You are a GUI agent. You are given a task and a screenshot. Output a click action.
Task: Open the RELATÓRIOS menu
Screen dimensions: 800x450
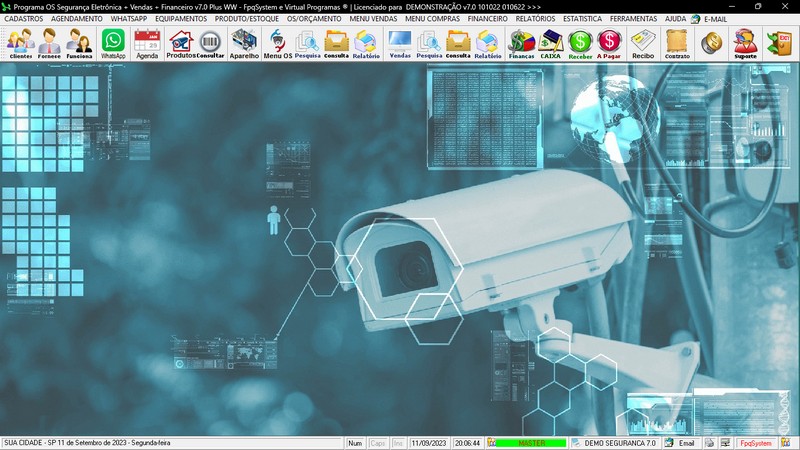pyautogui.click(x=535, y=19)
